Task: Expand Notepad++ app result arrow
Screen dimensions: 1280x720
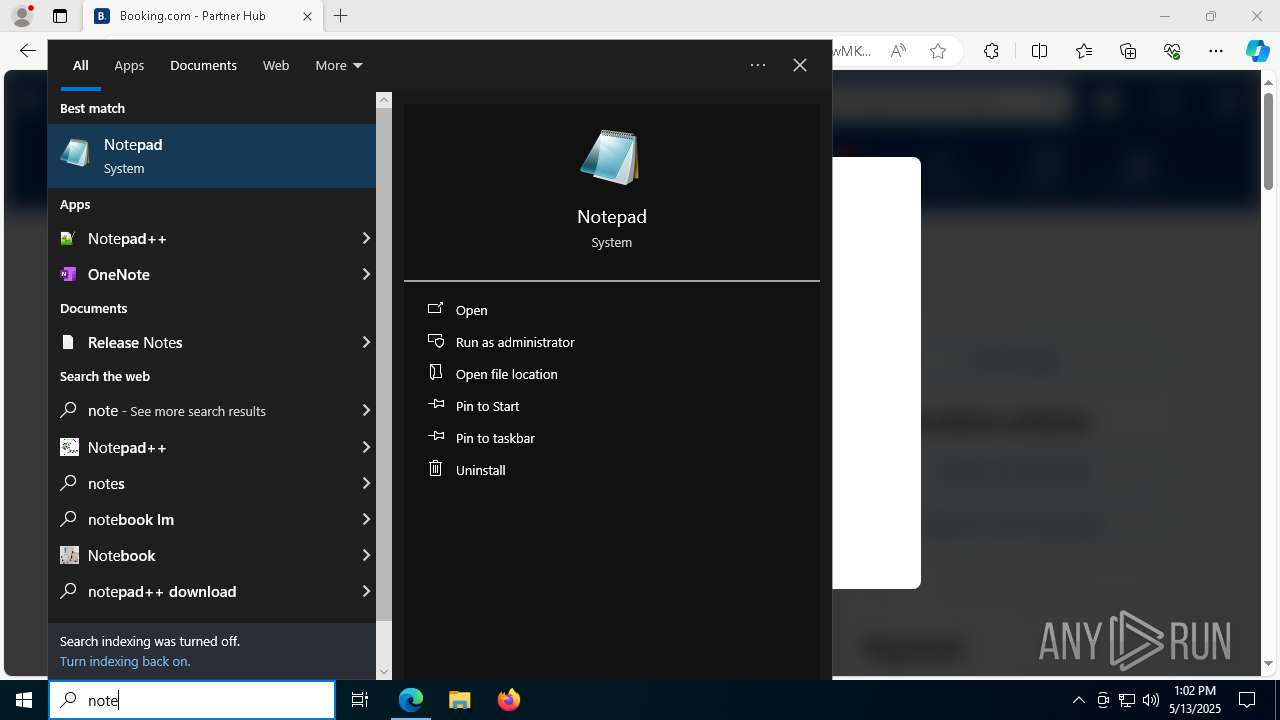Action: tap(366, 239)
